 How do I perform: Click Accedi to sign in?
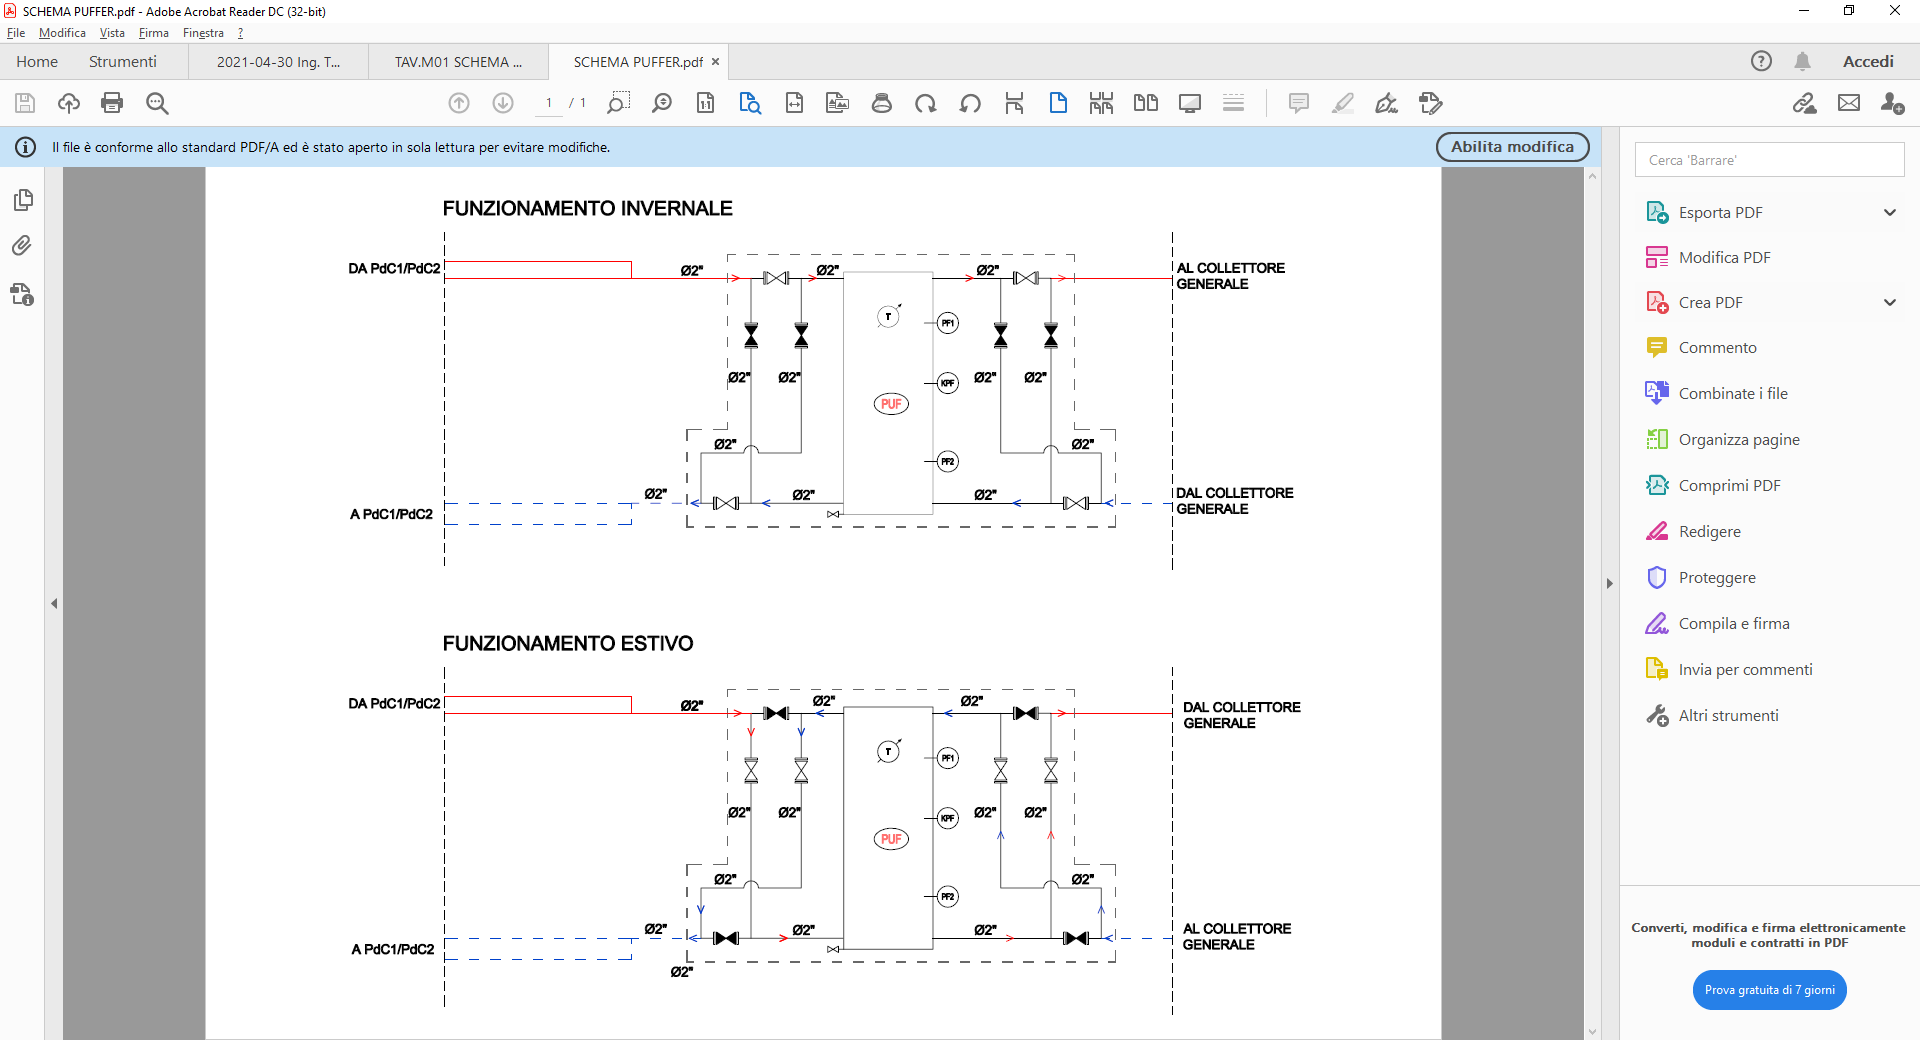1868,61
